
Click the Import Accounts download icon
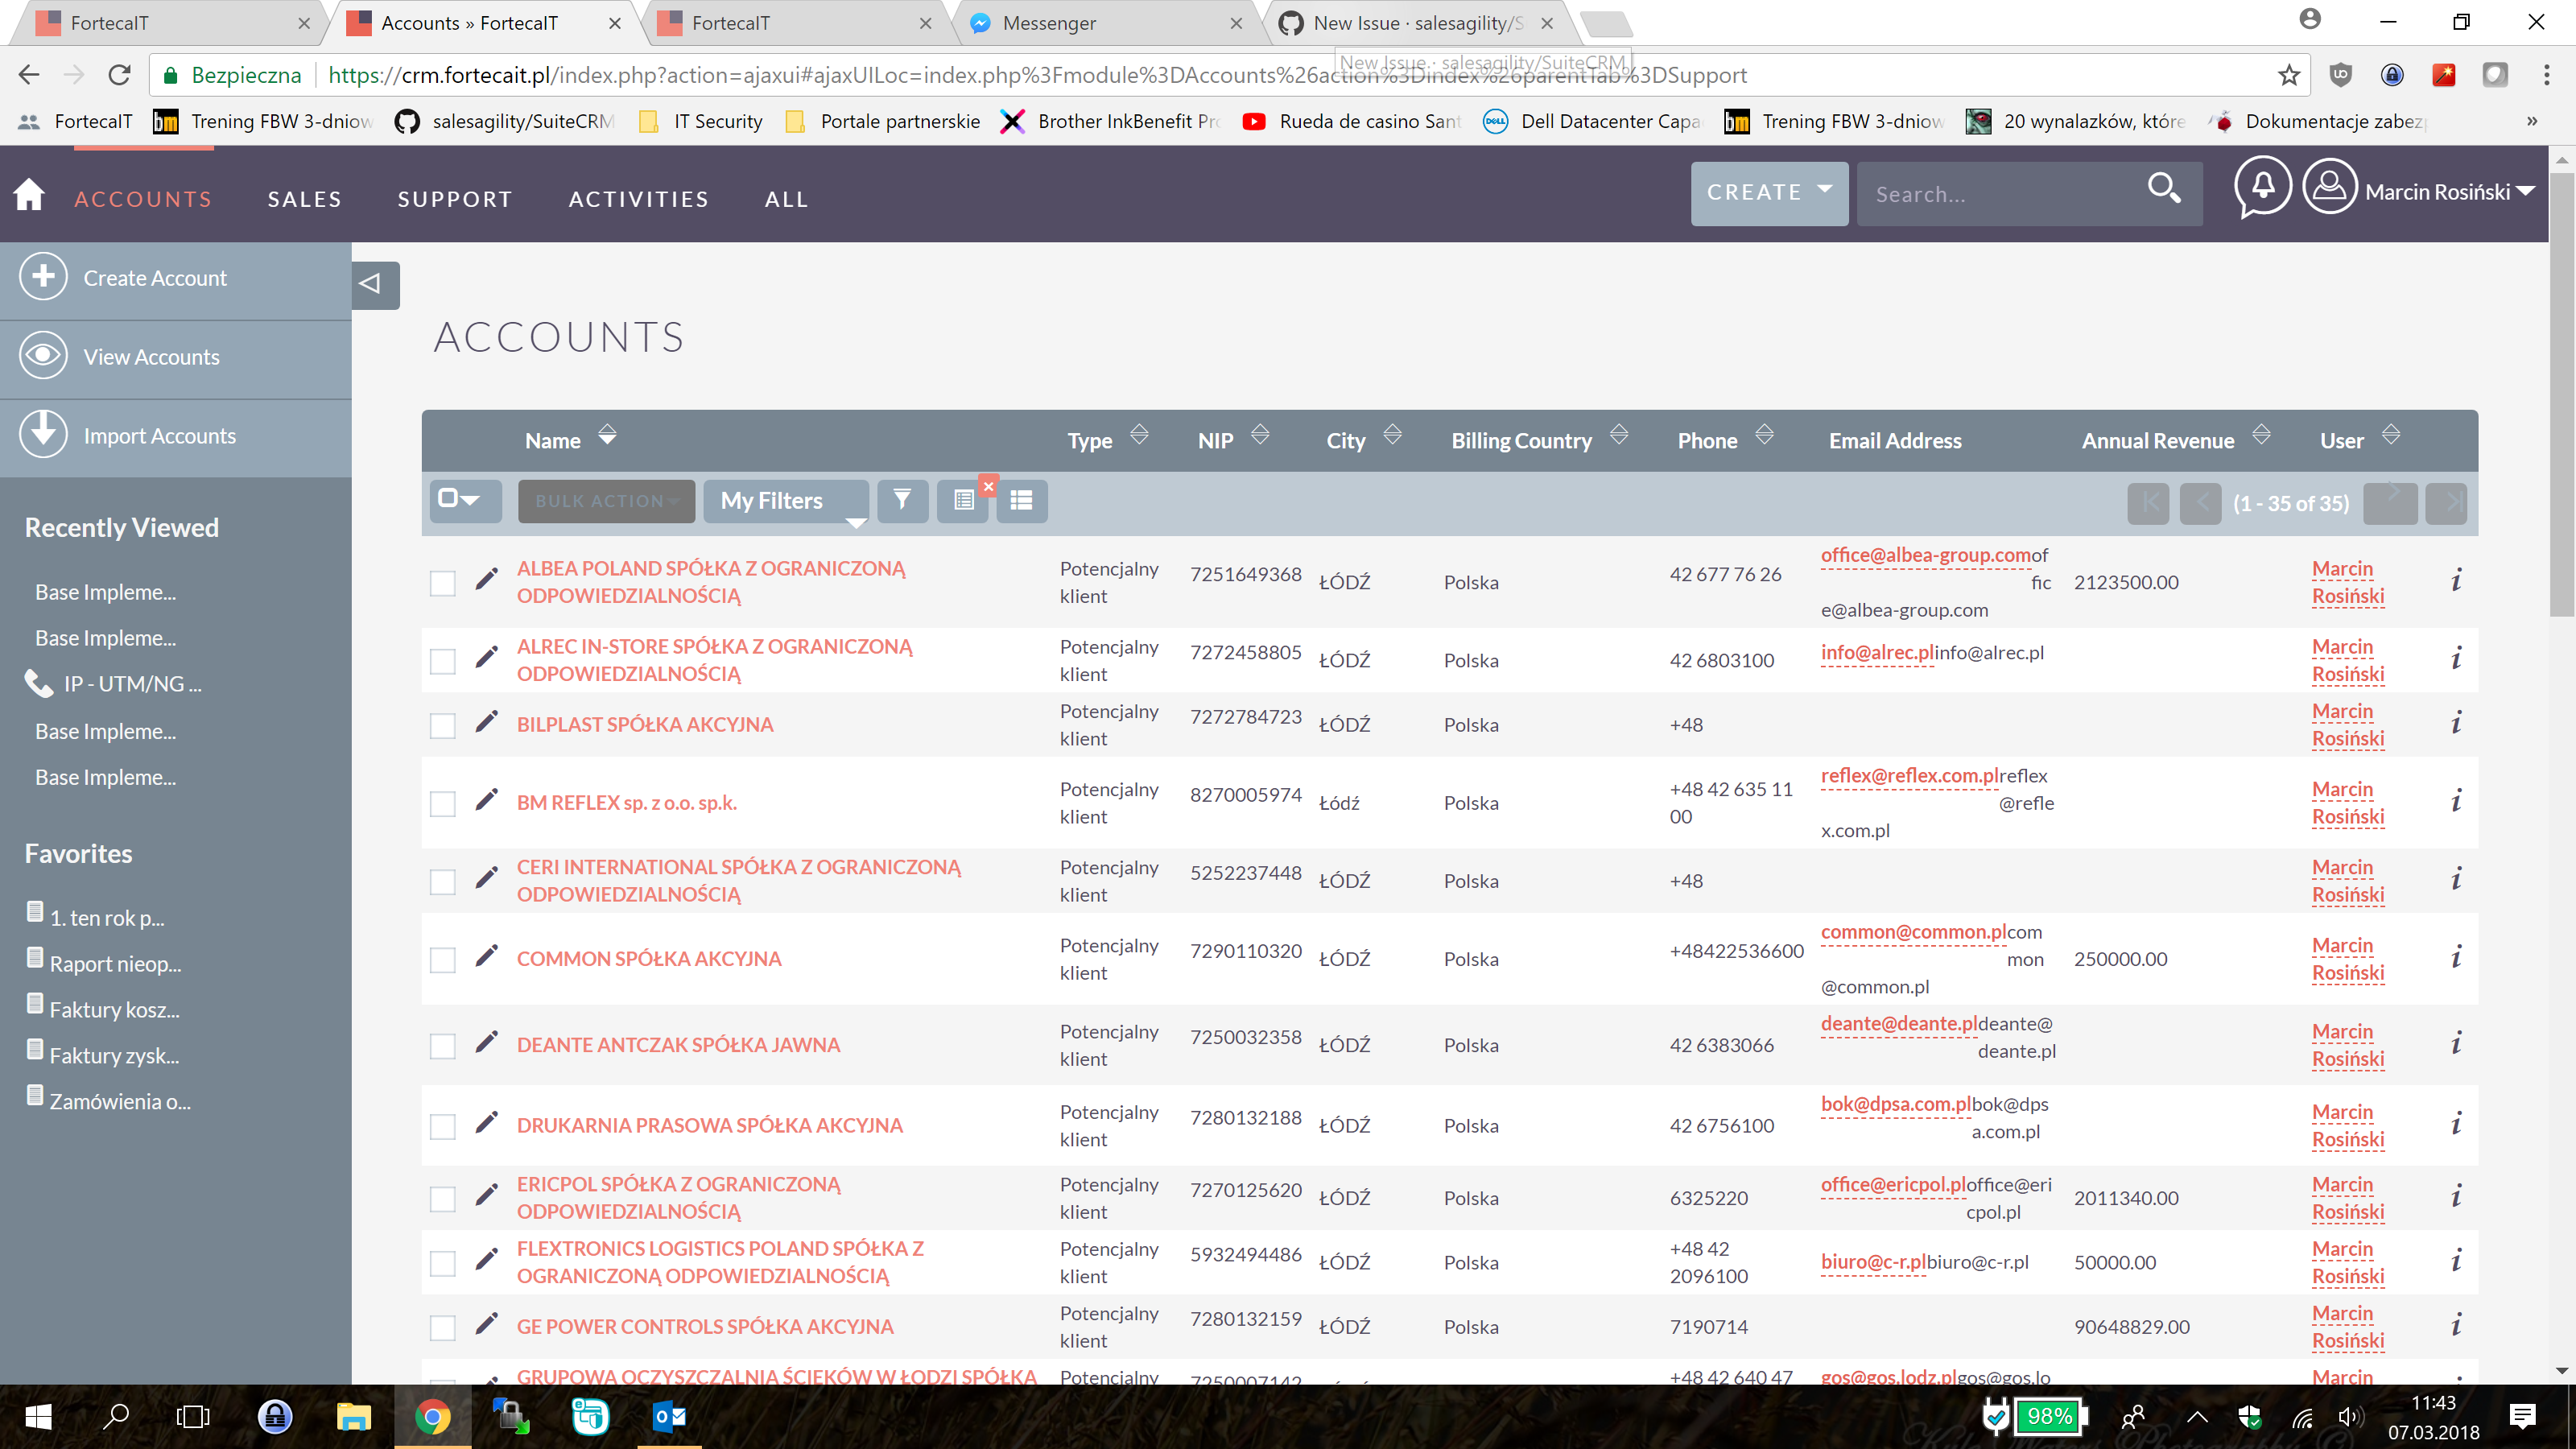pos(43,435)
